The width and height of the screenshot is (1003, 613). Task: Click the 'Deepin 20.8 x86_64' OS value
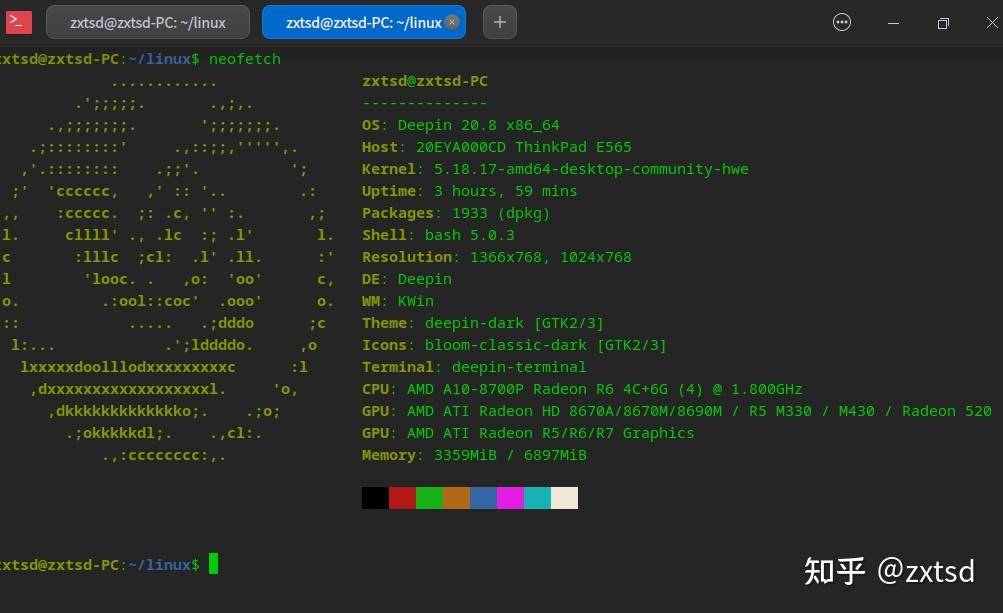pyautogui.click(x=478, y=125)
